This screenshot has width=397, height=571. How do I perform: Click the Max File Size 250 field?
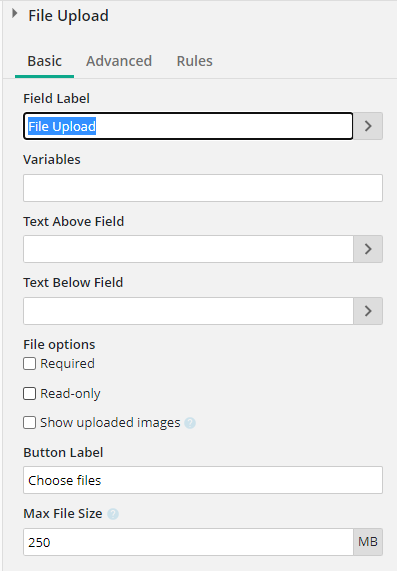coord(188,542)
